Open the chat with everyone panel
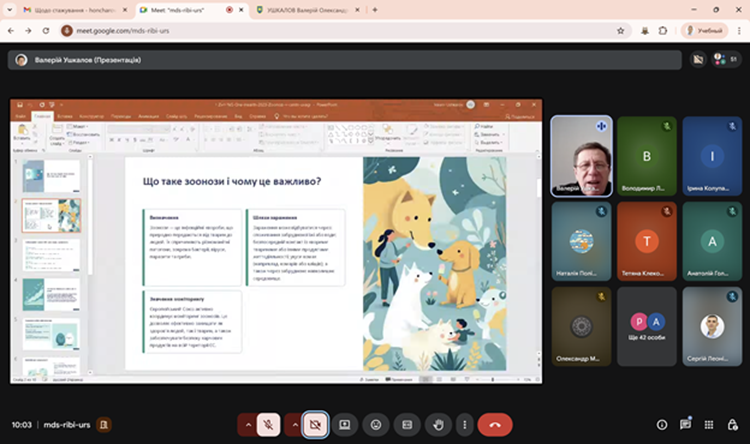The height and width of the screenshot is (444, 750). tap(685, 424)
